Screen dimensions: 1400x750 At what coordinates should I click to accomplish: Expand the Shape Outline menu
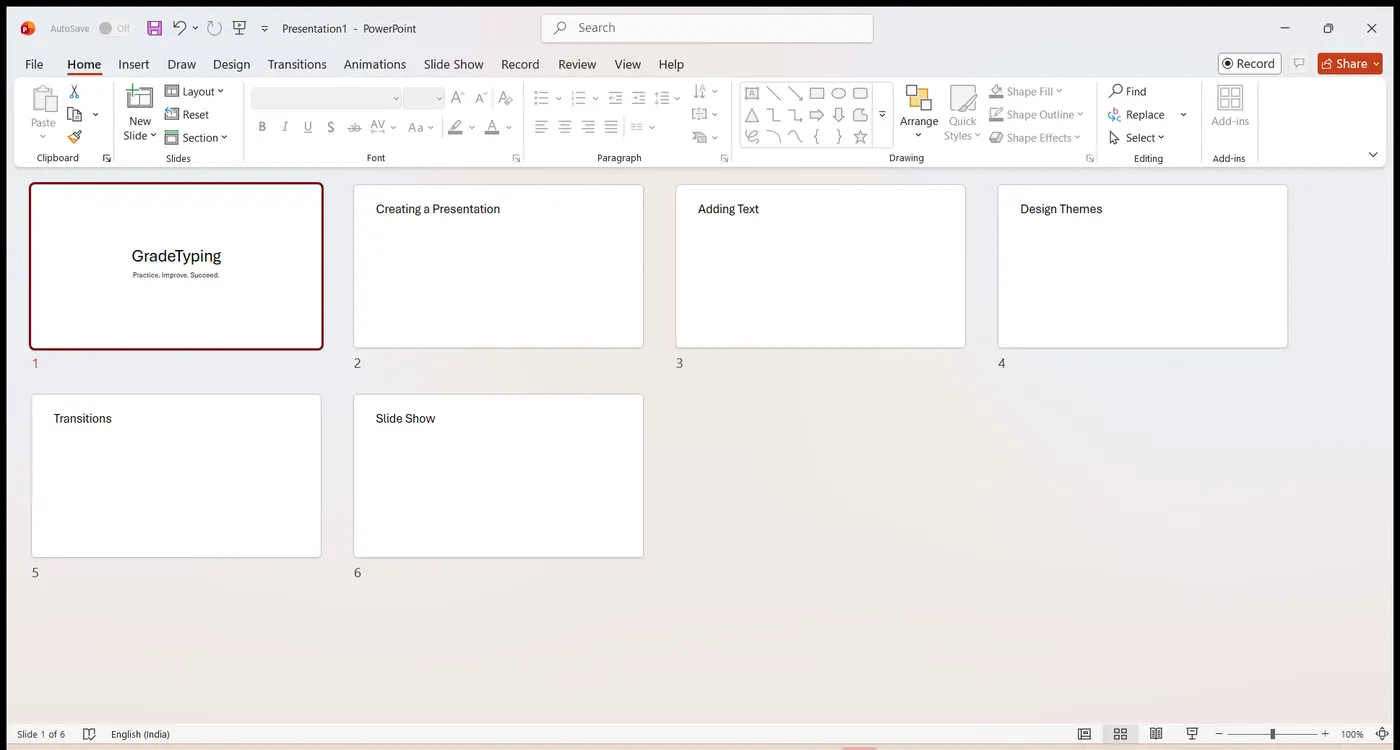pyautogui.click(x=1037, y=115)
